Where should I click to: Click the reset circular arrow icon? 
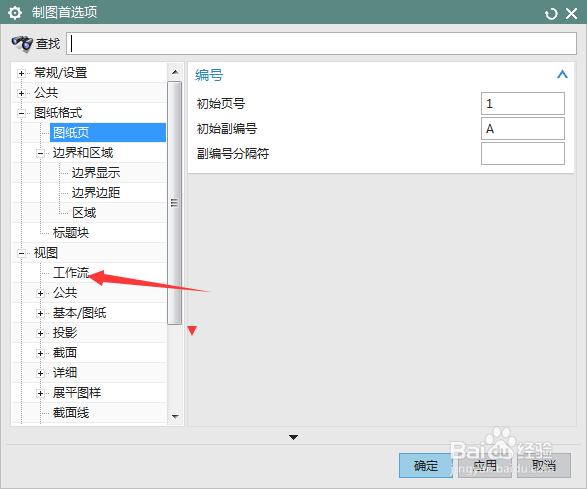pyautogui.click(x=551, y=14)
